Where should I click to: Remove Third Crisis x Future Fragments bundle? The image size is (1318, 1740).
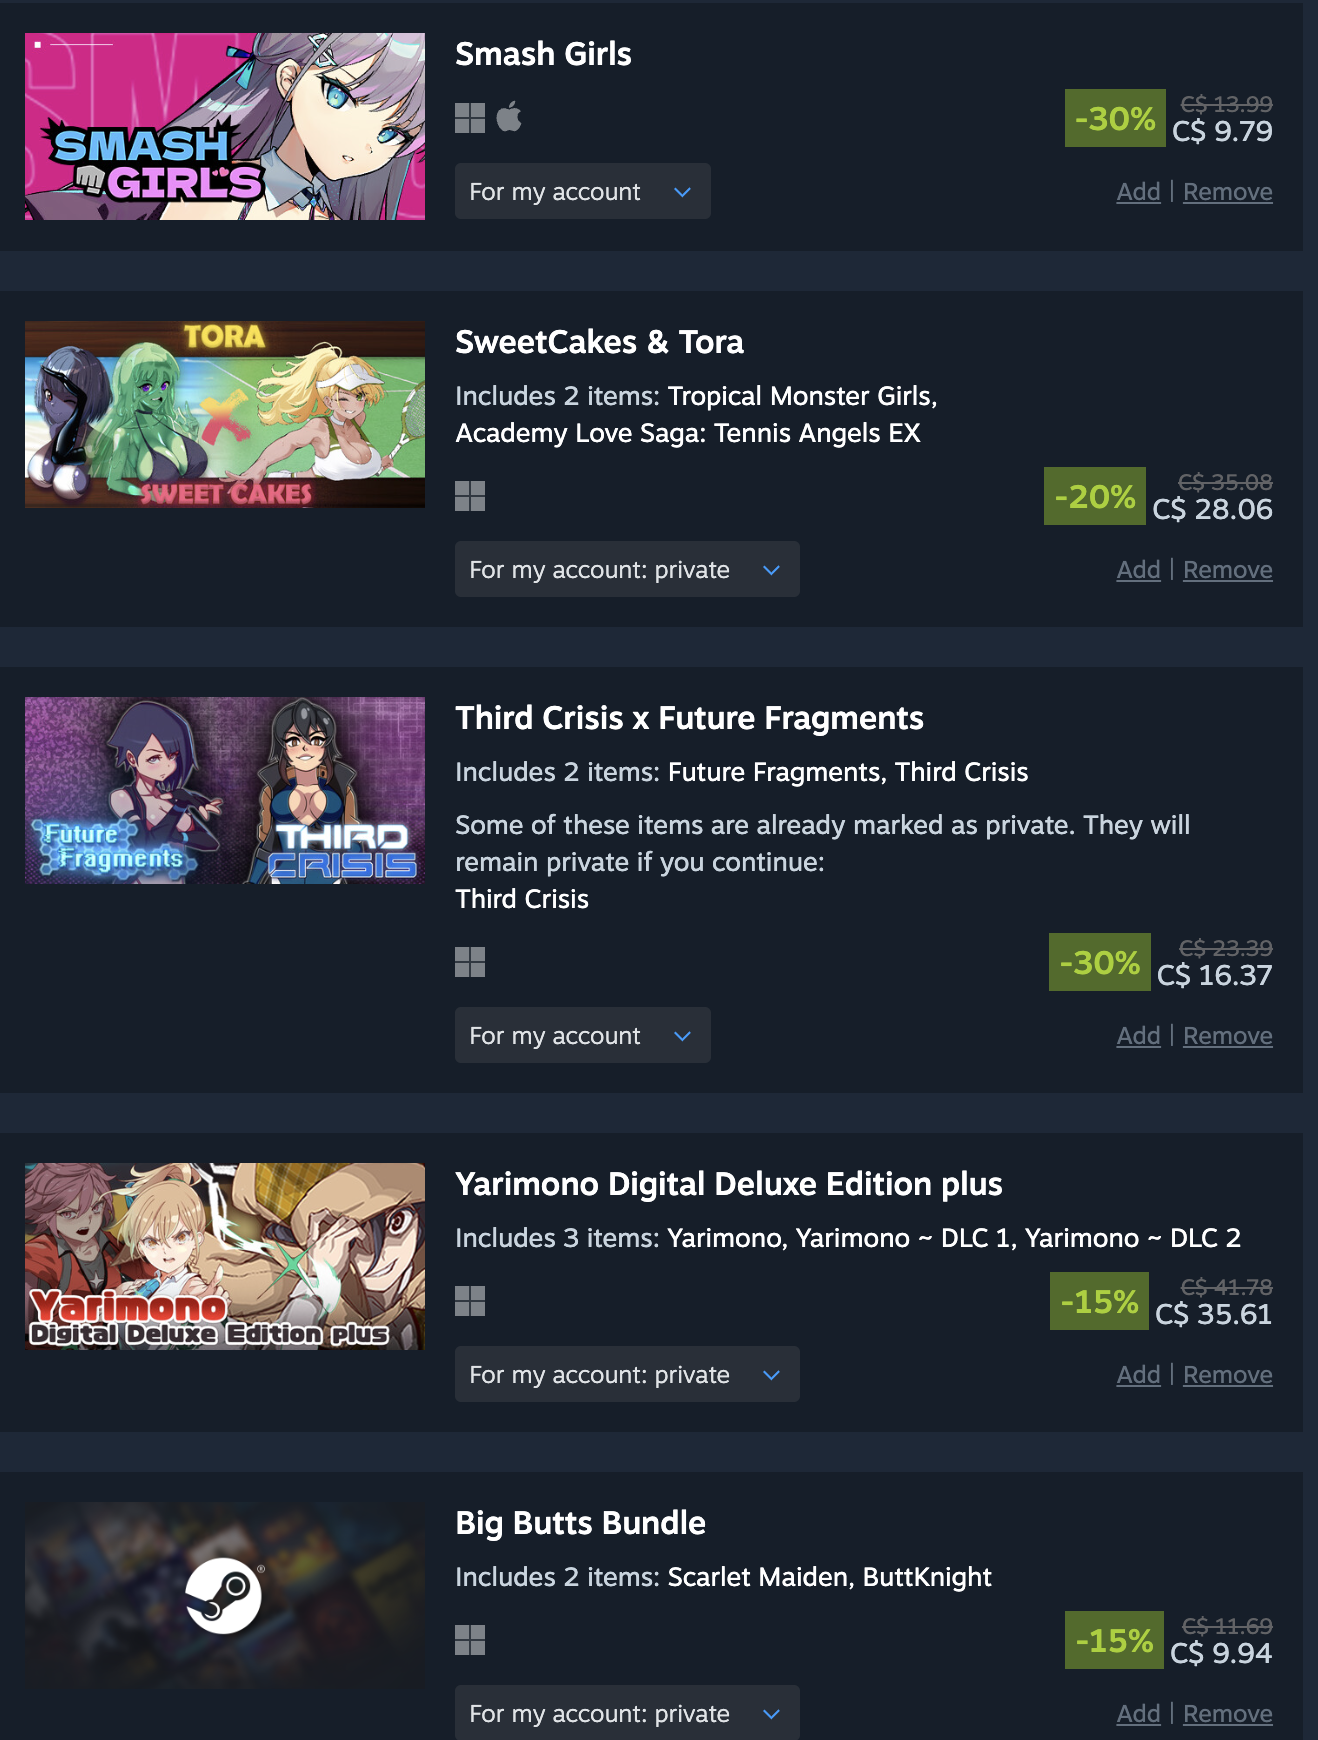(x=1228, y=1036)
